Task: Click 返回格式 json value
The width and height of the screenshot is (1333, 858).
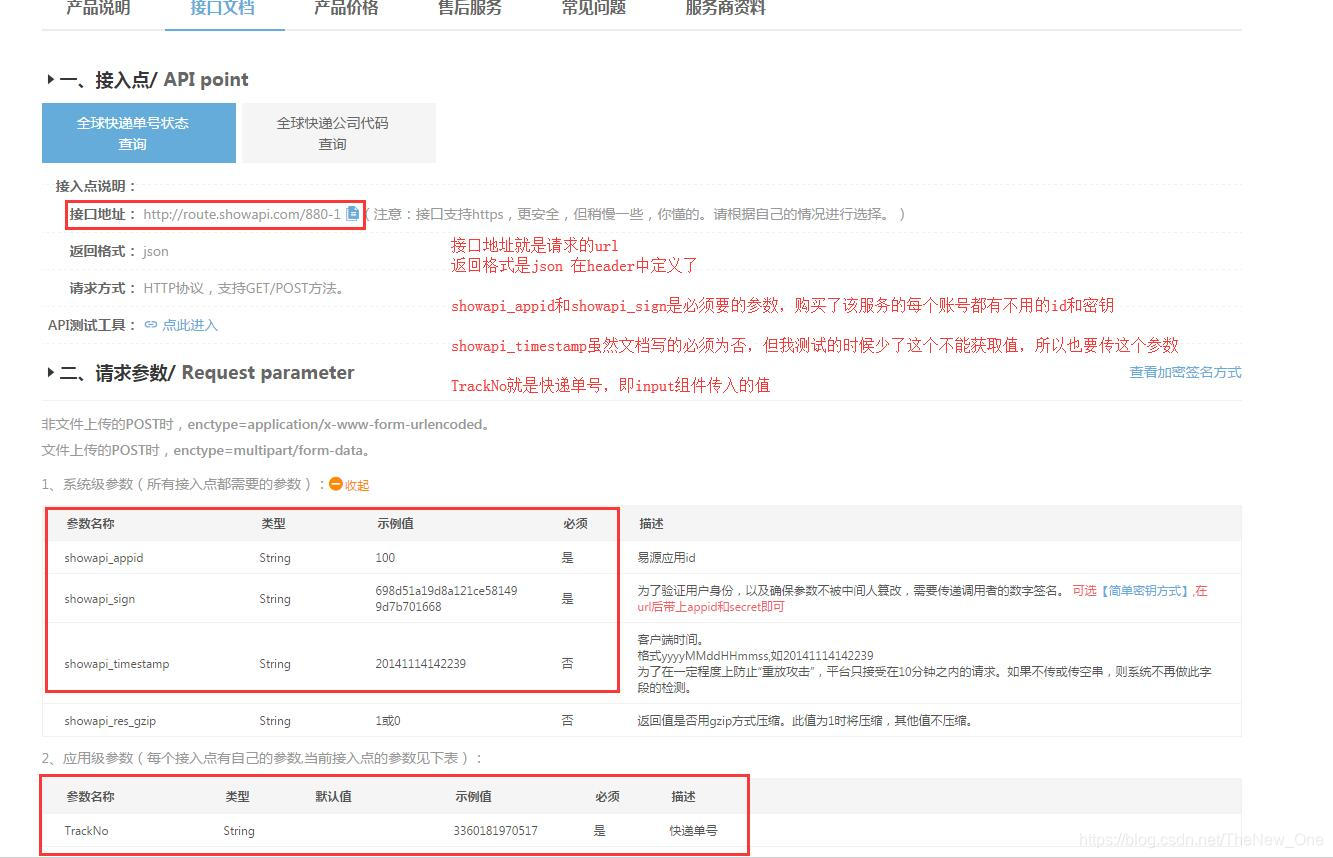Action: click(156, 251)
